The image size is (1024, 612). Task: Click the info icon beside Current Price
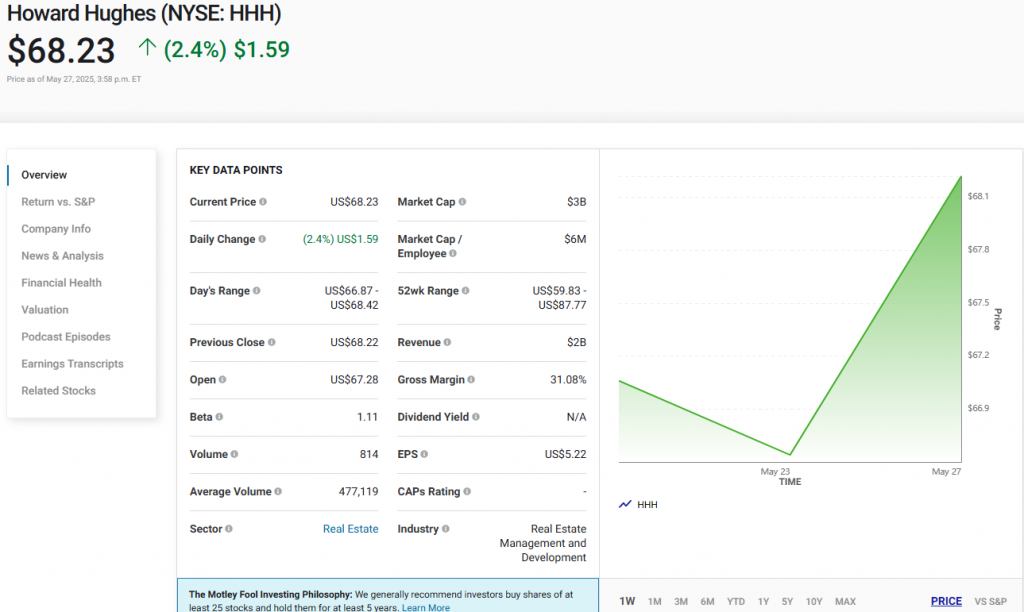263,202
